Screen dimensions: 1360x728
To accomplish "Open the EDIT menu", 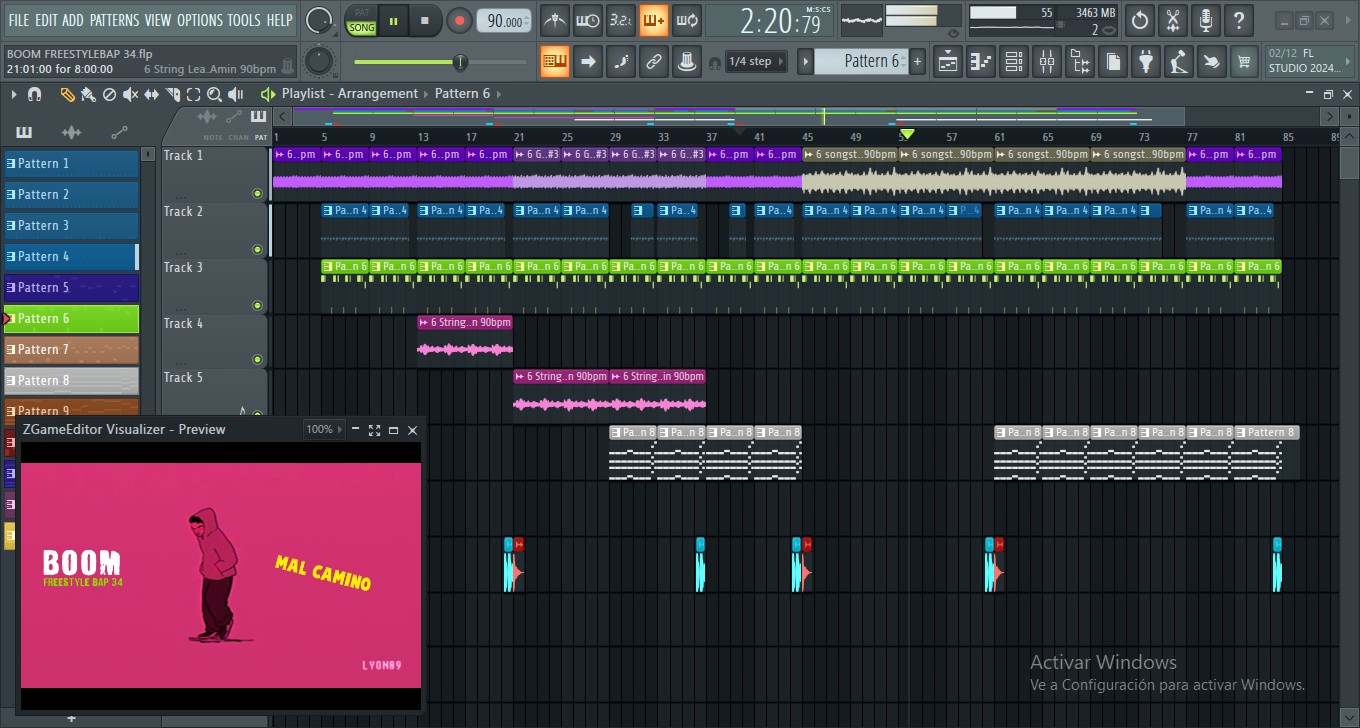I will [46, 20].
